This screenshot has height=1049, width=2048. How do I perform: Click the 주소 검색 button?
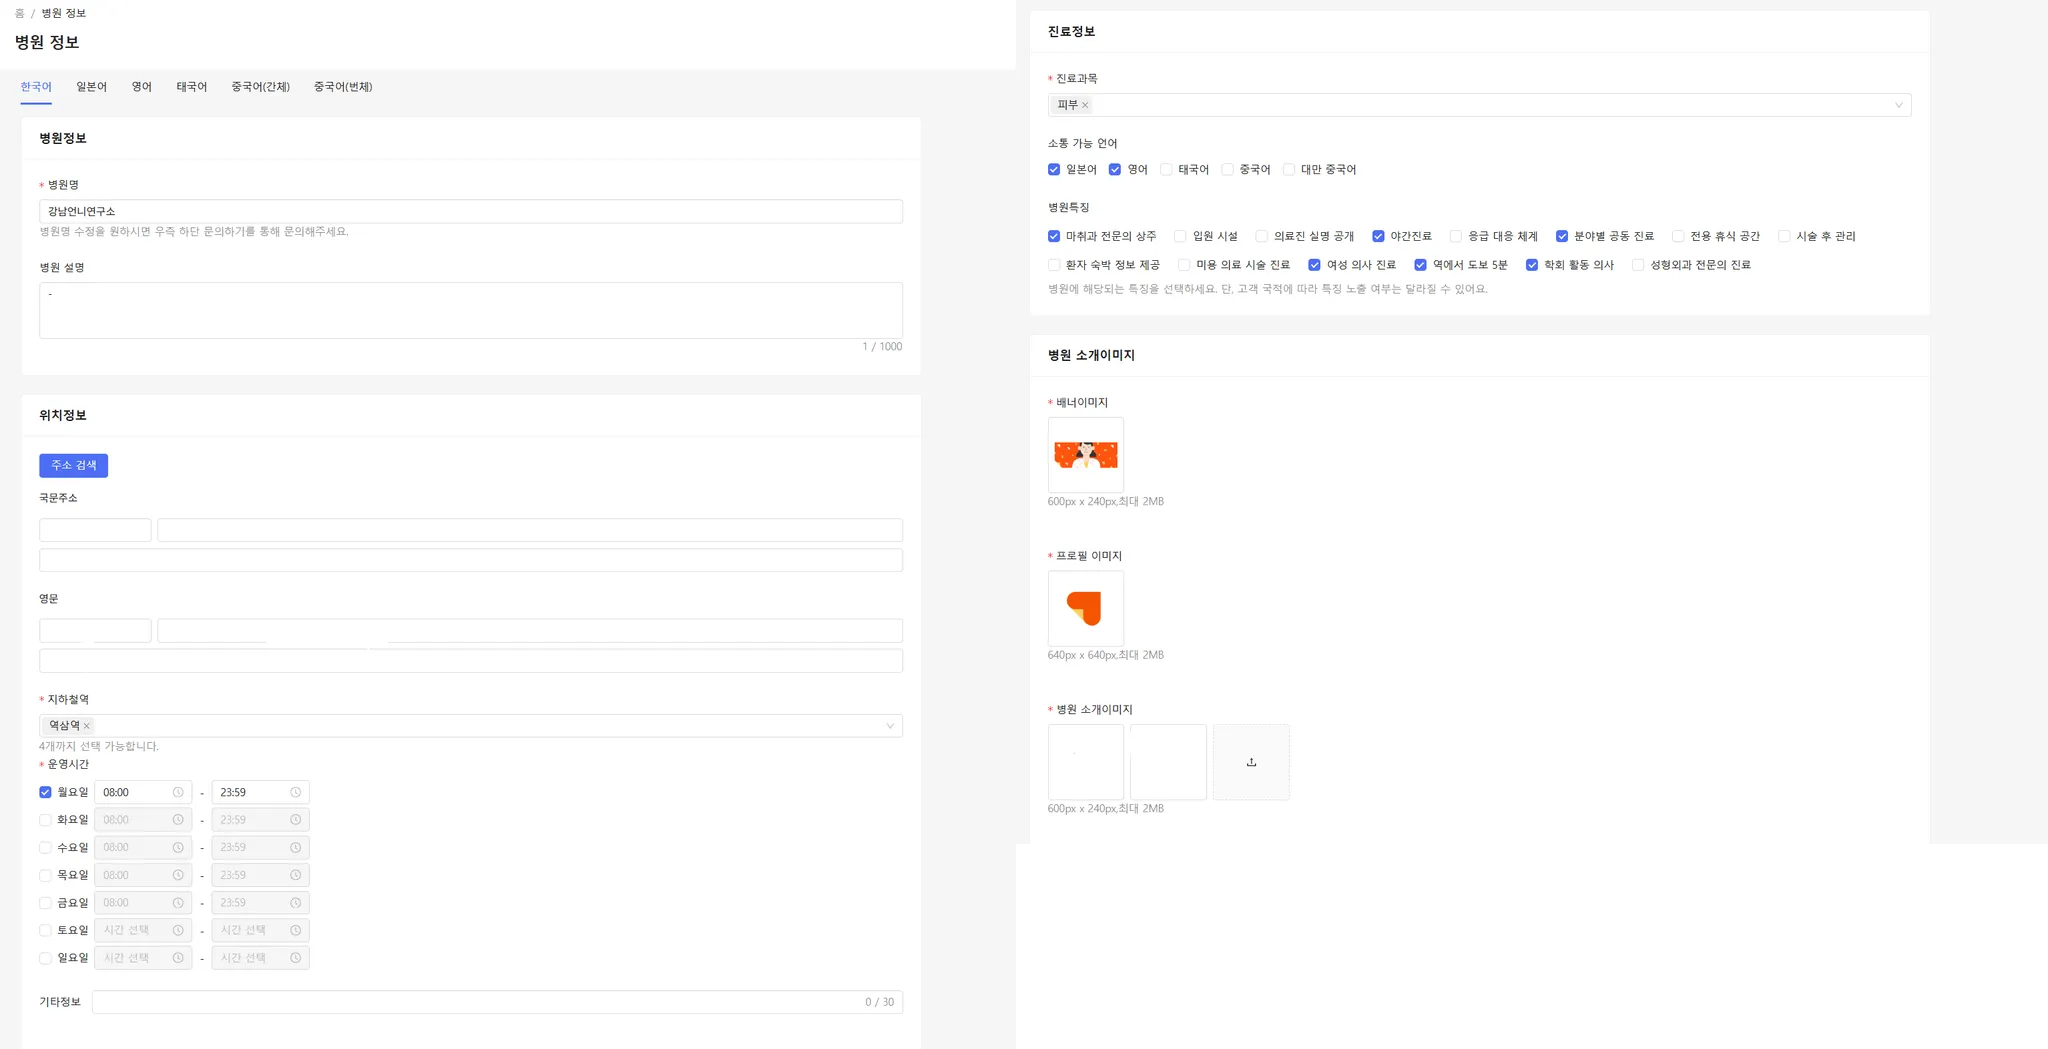[x=73, y=465]
